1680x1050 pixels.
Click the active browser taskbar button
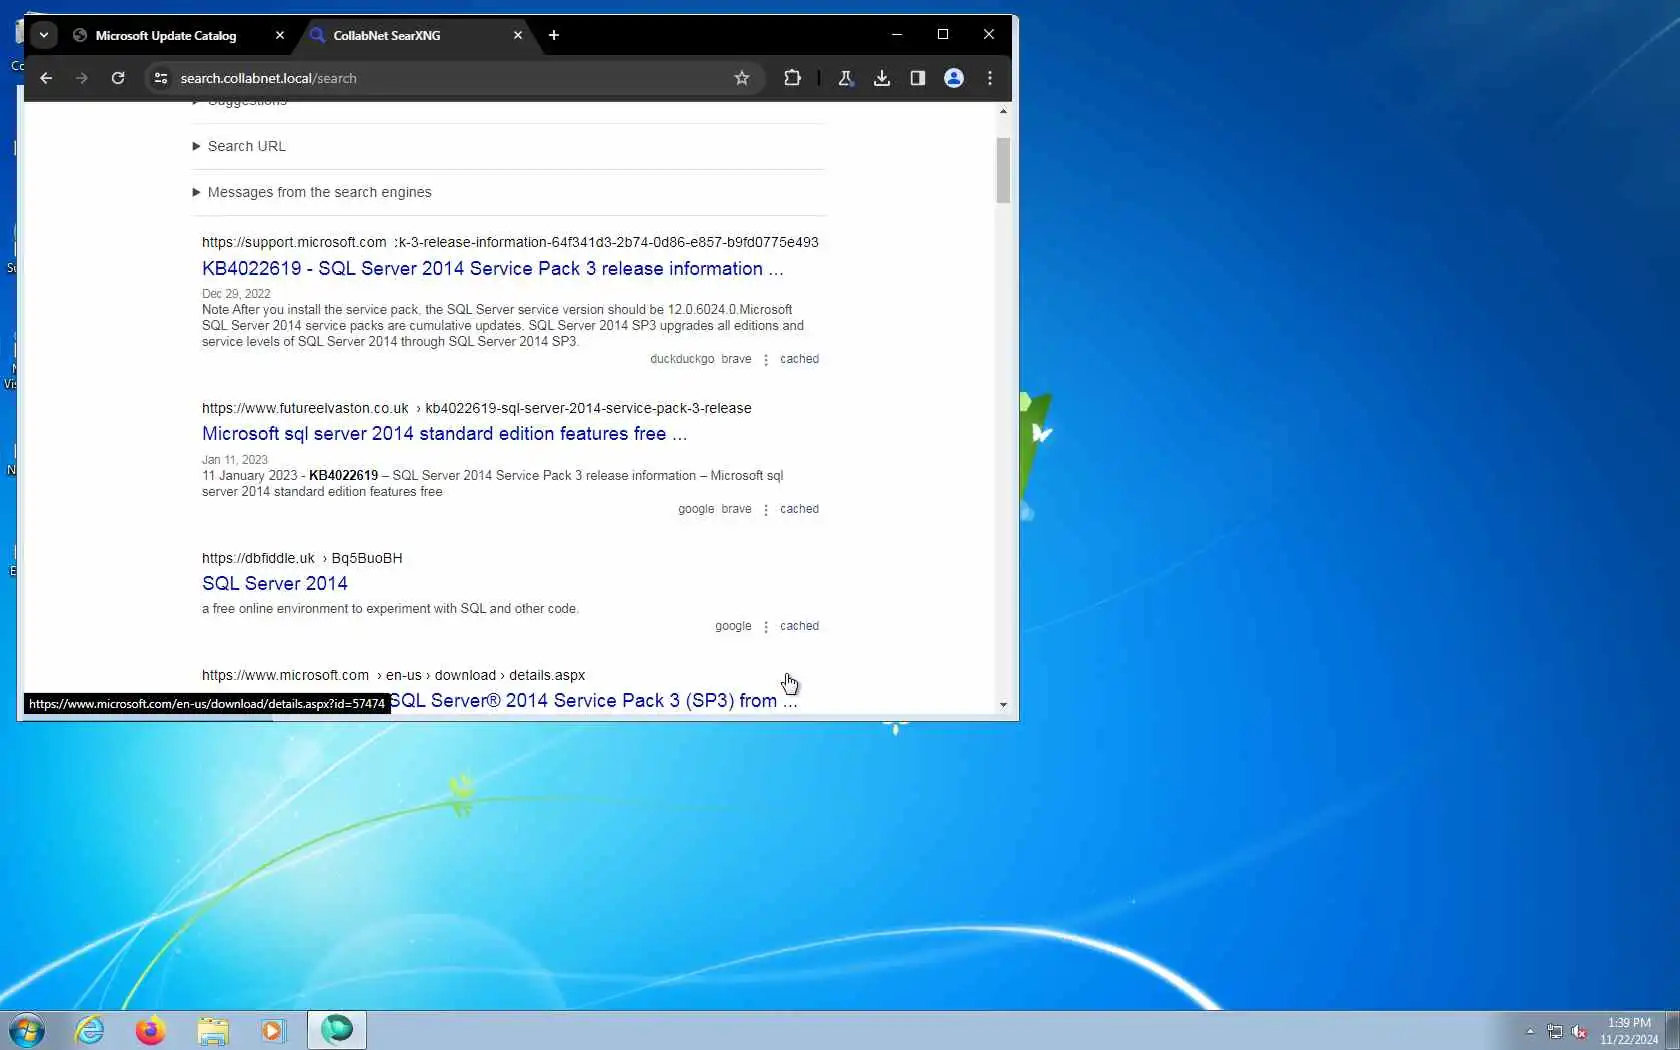[337, 1030]
